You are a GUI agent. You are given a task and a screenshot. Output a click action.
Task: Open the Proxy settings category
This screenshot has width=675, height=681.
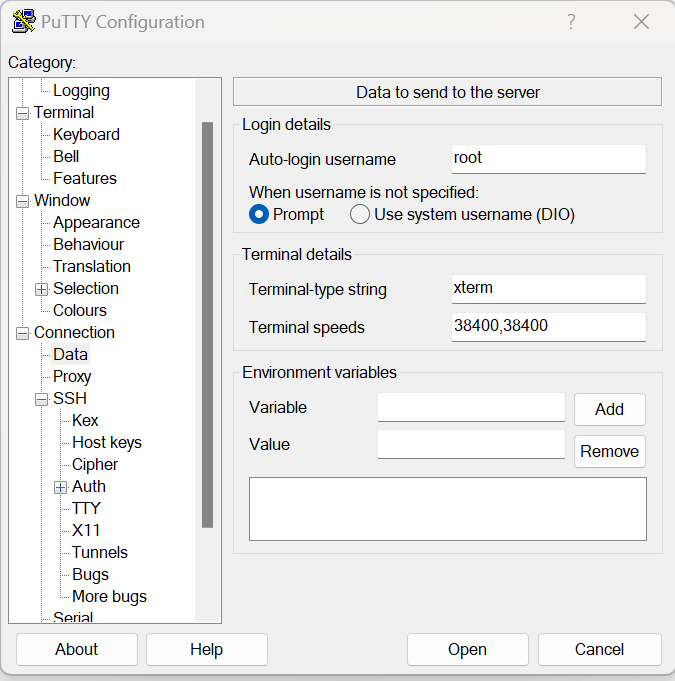[72, 377]
